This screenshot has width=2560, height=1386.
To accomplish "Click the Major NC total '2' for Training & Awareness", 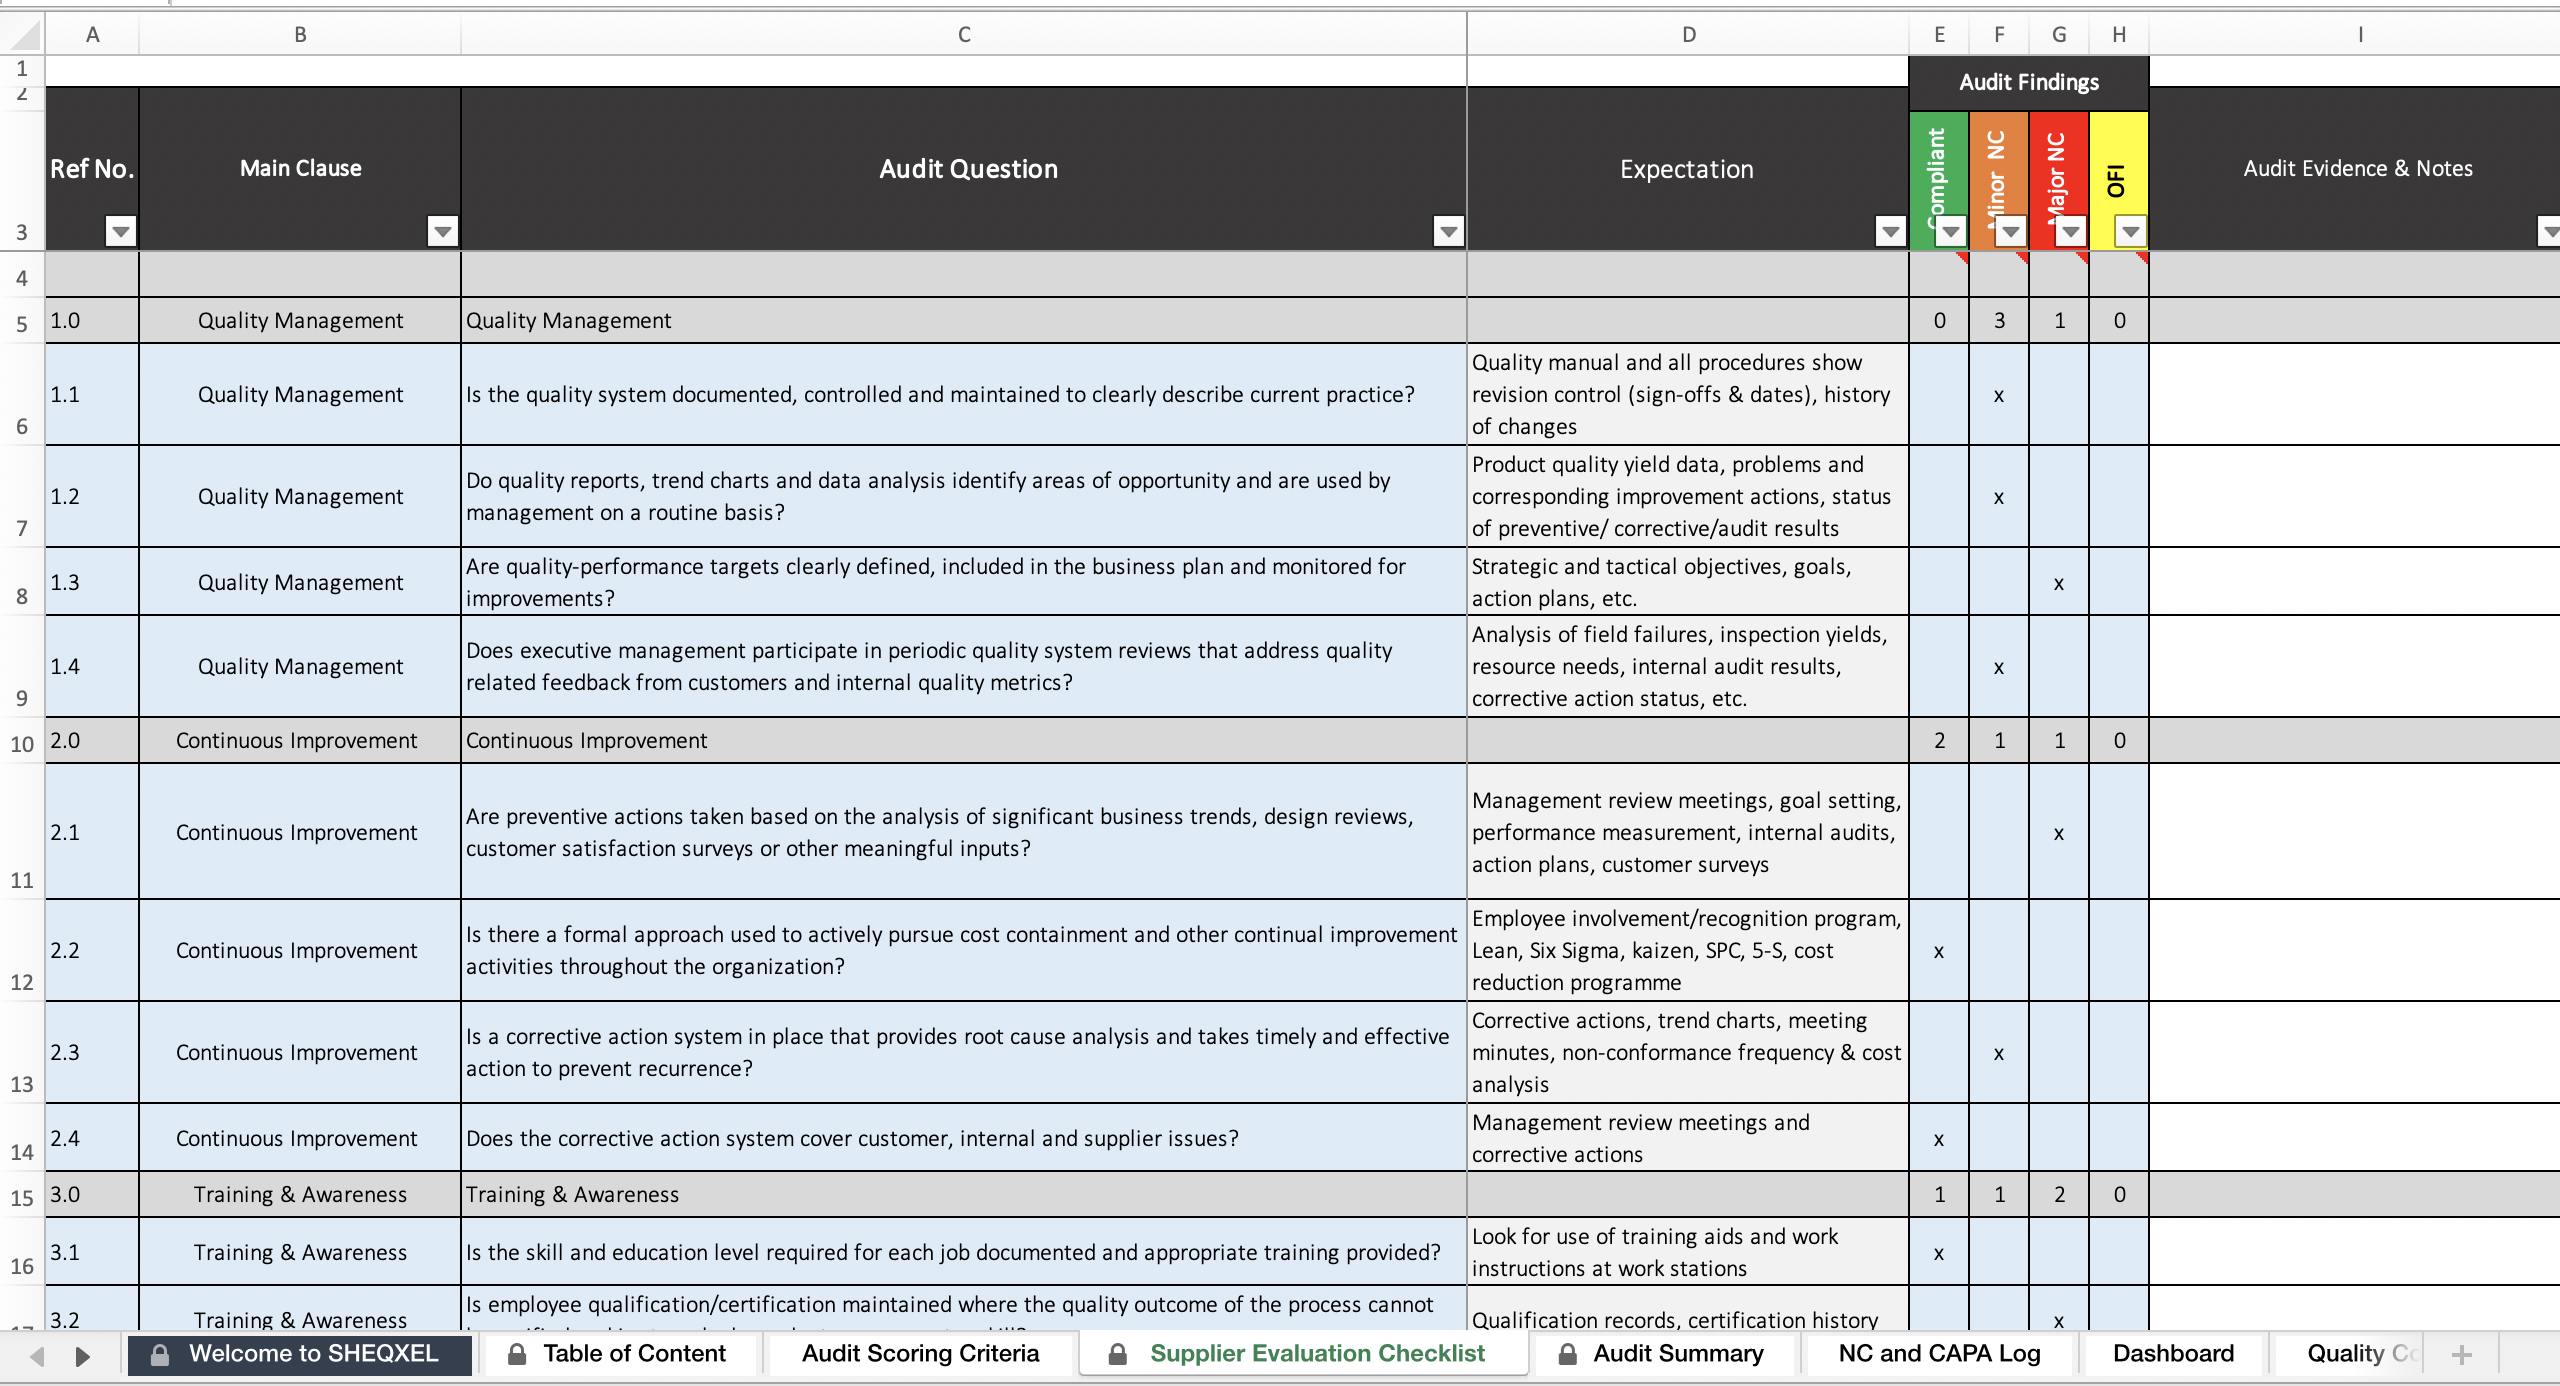I will (x=2059, y=1195).
